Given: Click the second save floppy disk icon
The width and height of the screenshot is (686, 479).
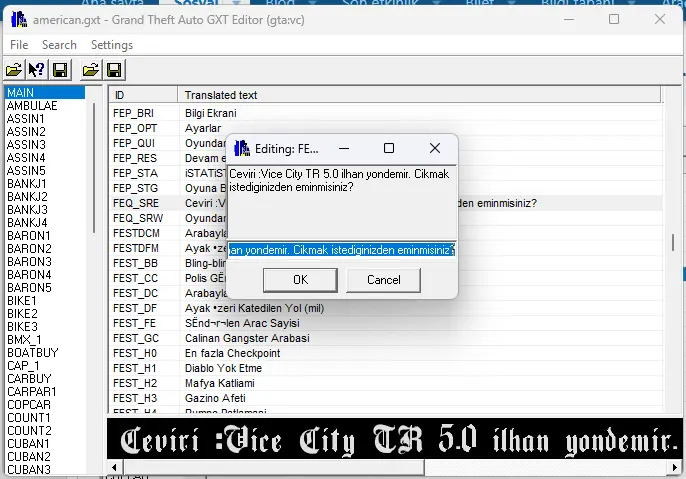Looking at the screenshot, I should click(x=114, y=70).
